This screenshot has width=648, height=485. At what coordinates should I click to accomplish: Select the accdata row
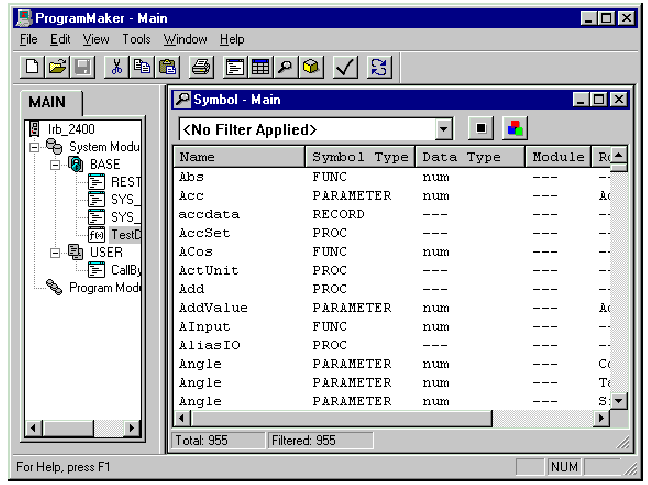(x=392, y=214)
